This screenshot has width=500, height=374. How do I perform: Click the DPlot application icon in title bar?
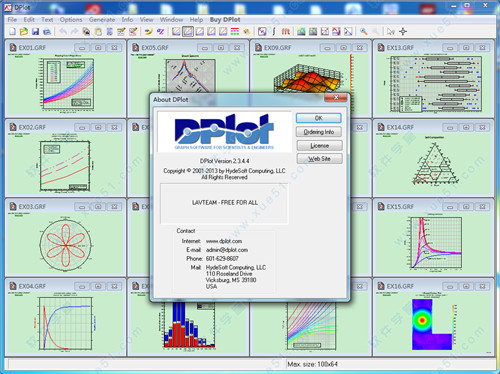coord(8,7)
